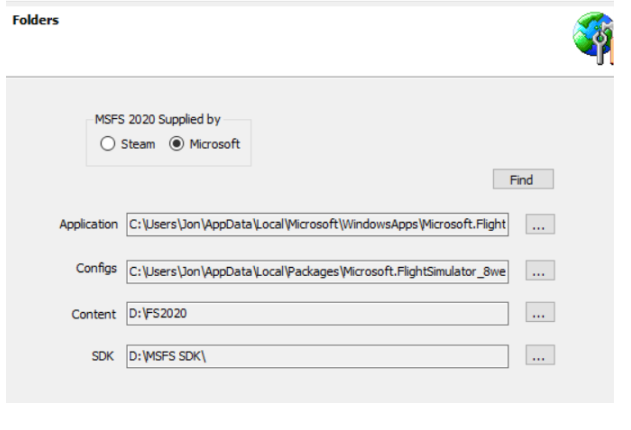This screenshot has height=430, width=631.
Task: Click into the SDK folder field
Action: click(318, 356)
